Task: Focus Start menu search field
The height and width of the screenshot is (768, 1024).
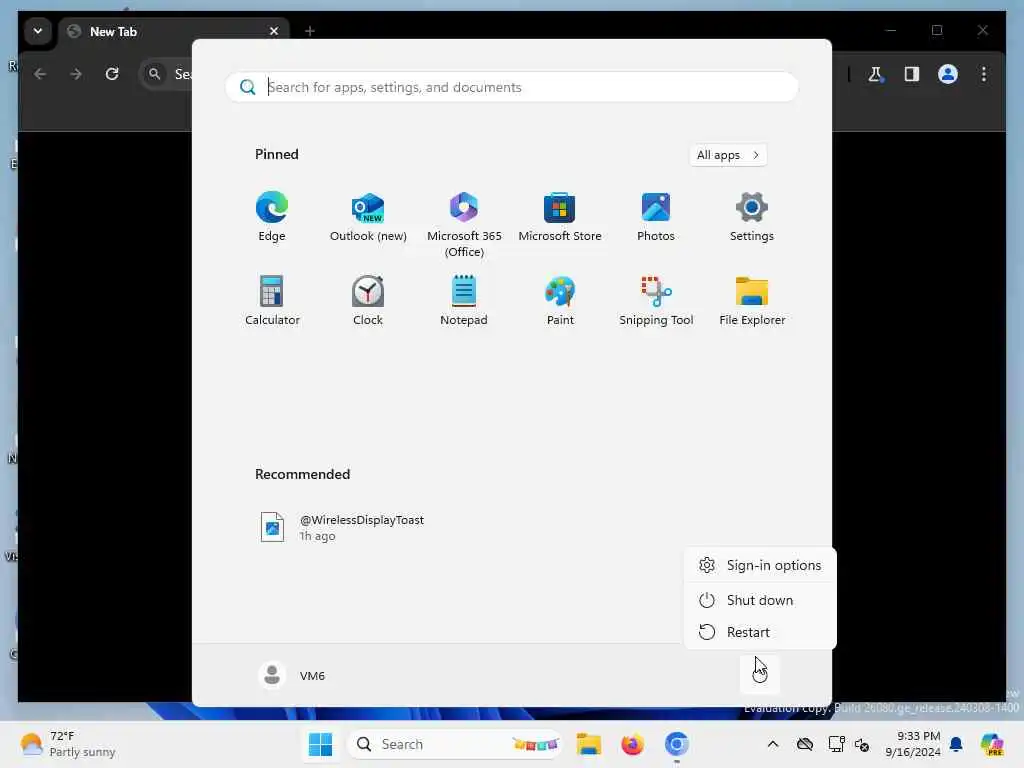Action: 511,87
